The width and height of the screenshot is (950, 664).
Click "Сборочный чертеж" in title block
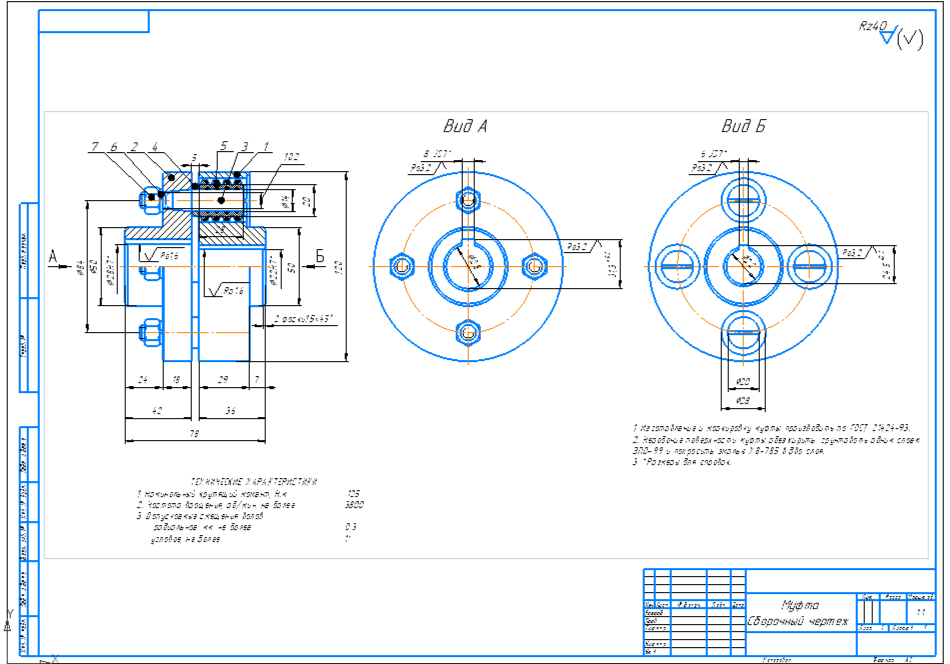pos(798,622)
